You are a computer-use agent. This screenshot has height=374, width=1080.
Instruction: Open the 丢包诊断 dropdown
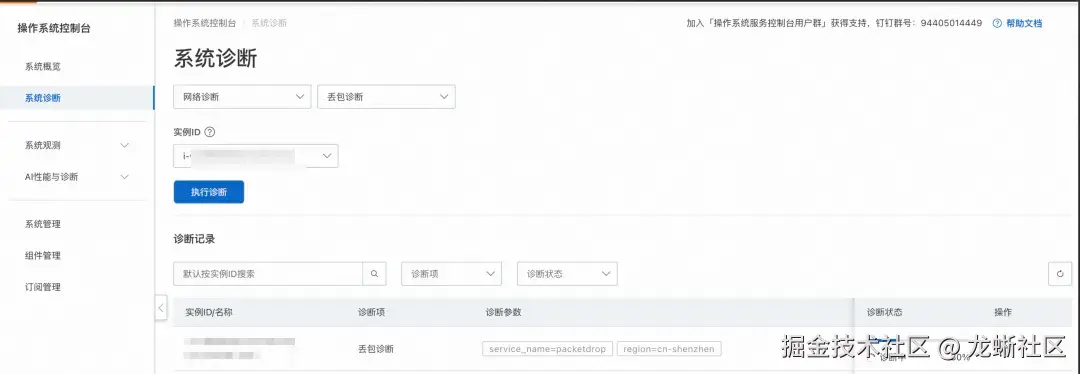(386, 97)
